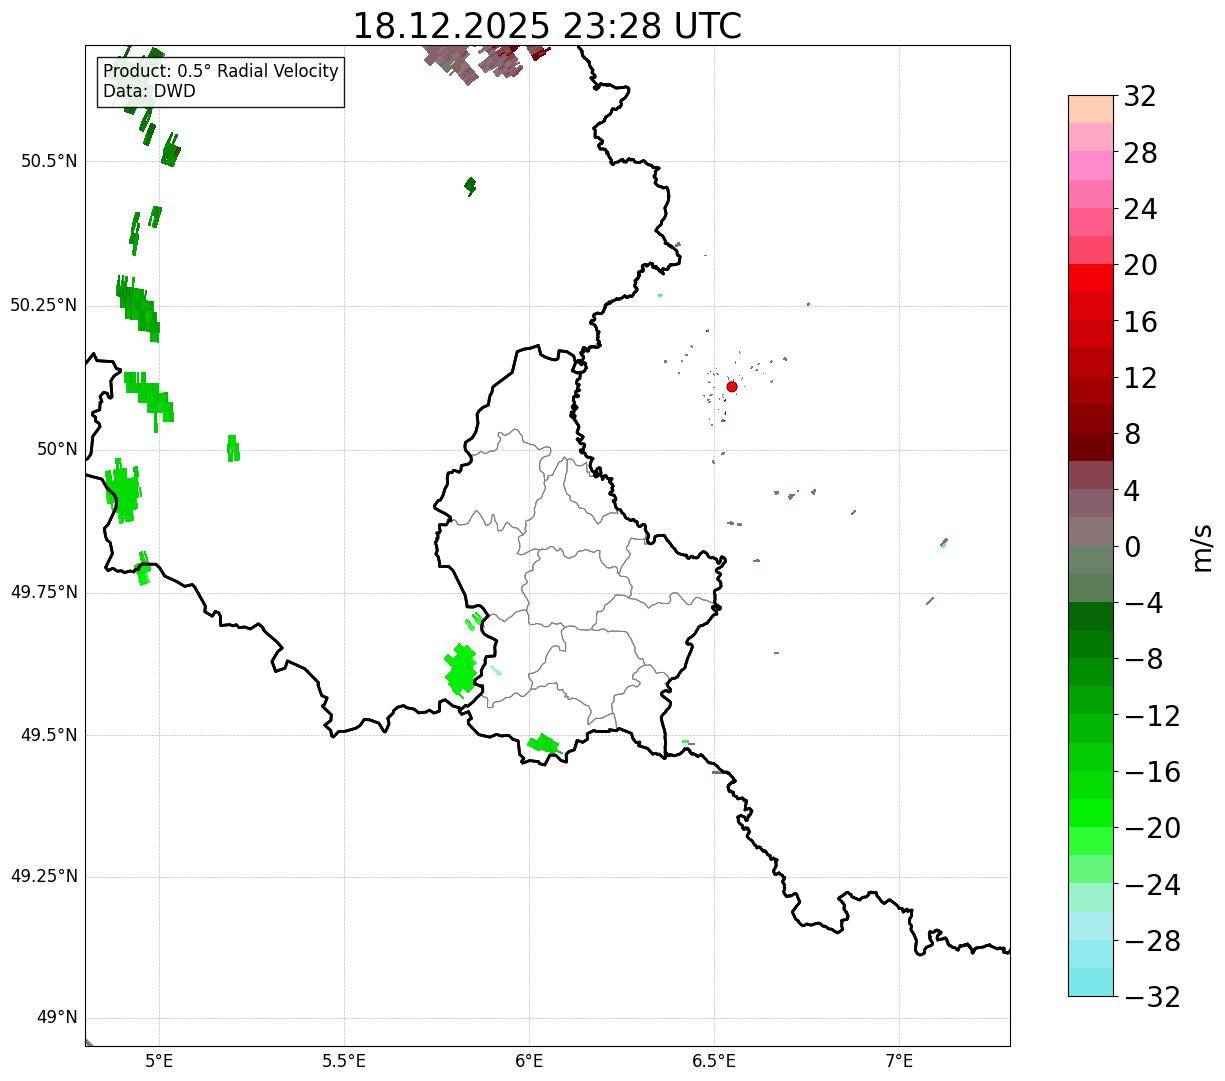The height and width of the screenshot is (1081, 1225).
Task: Click the 5°E longitude label
Action: (x=160, y=1062)
